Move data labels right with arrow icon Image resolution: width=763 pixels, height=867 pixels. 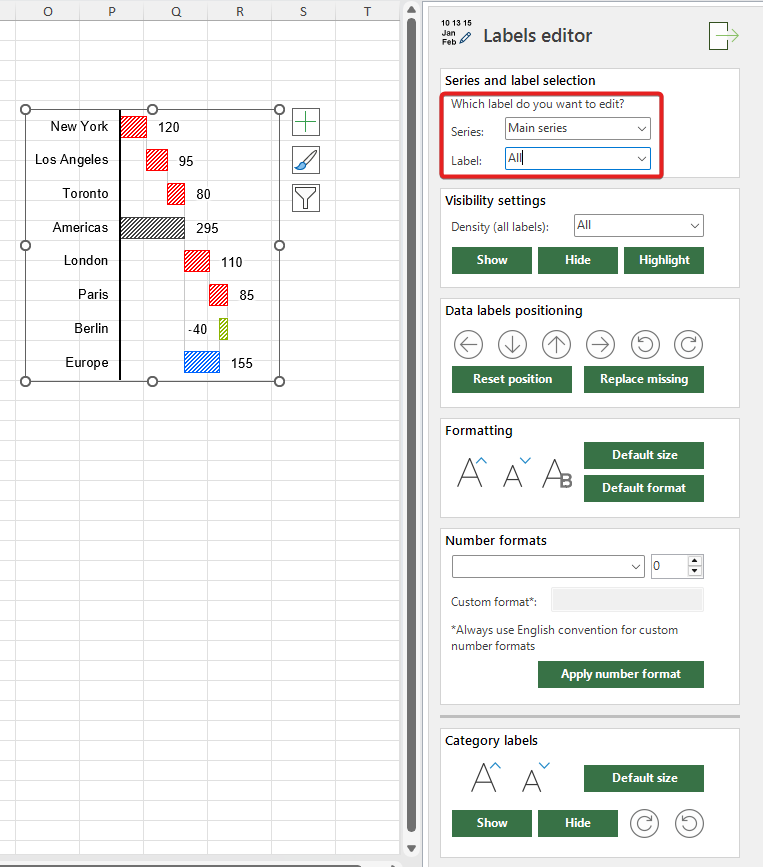point(600,345)
